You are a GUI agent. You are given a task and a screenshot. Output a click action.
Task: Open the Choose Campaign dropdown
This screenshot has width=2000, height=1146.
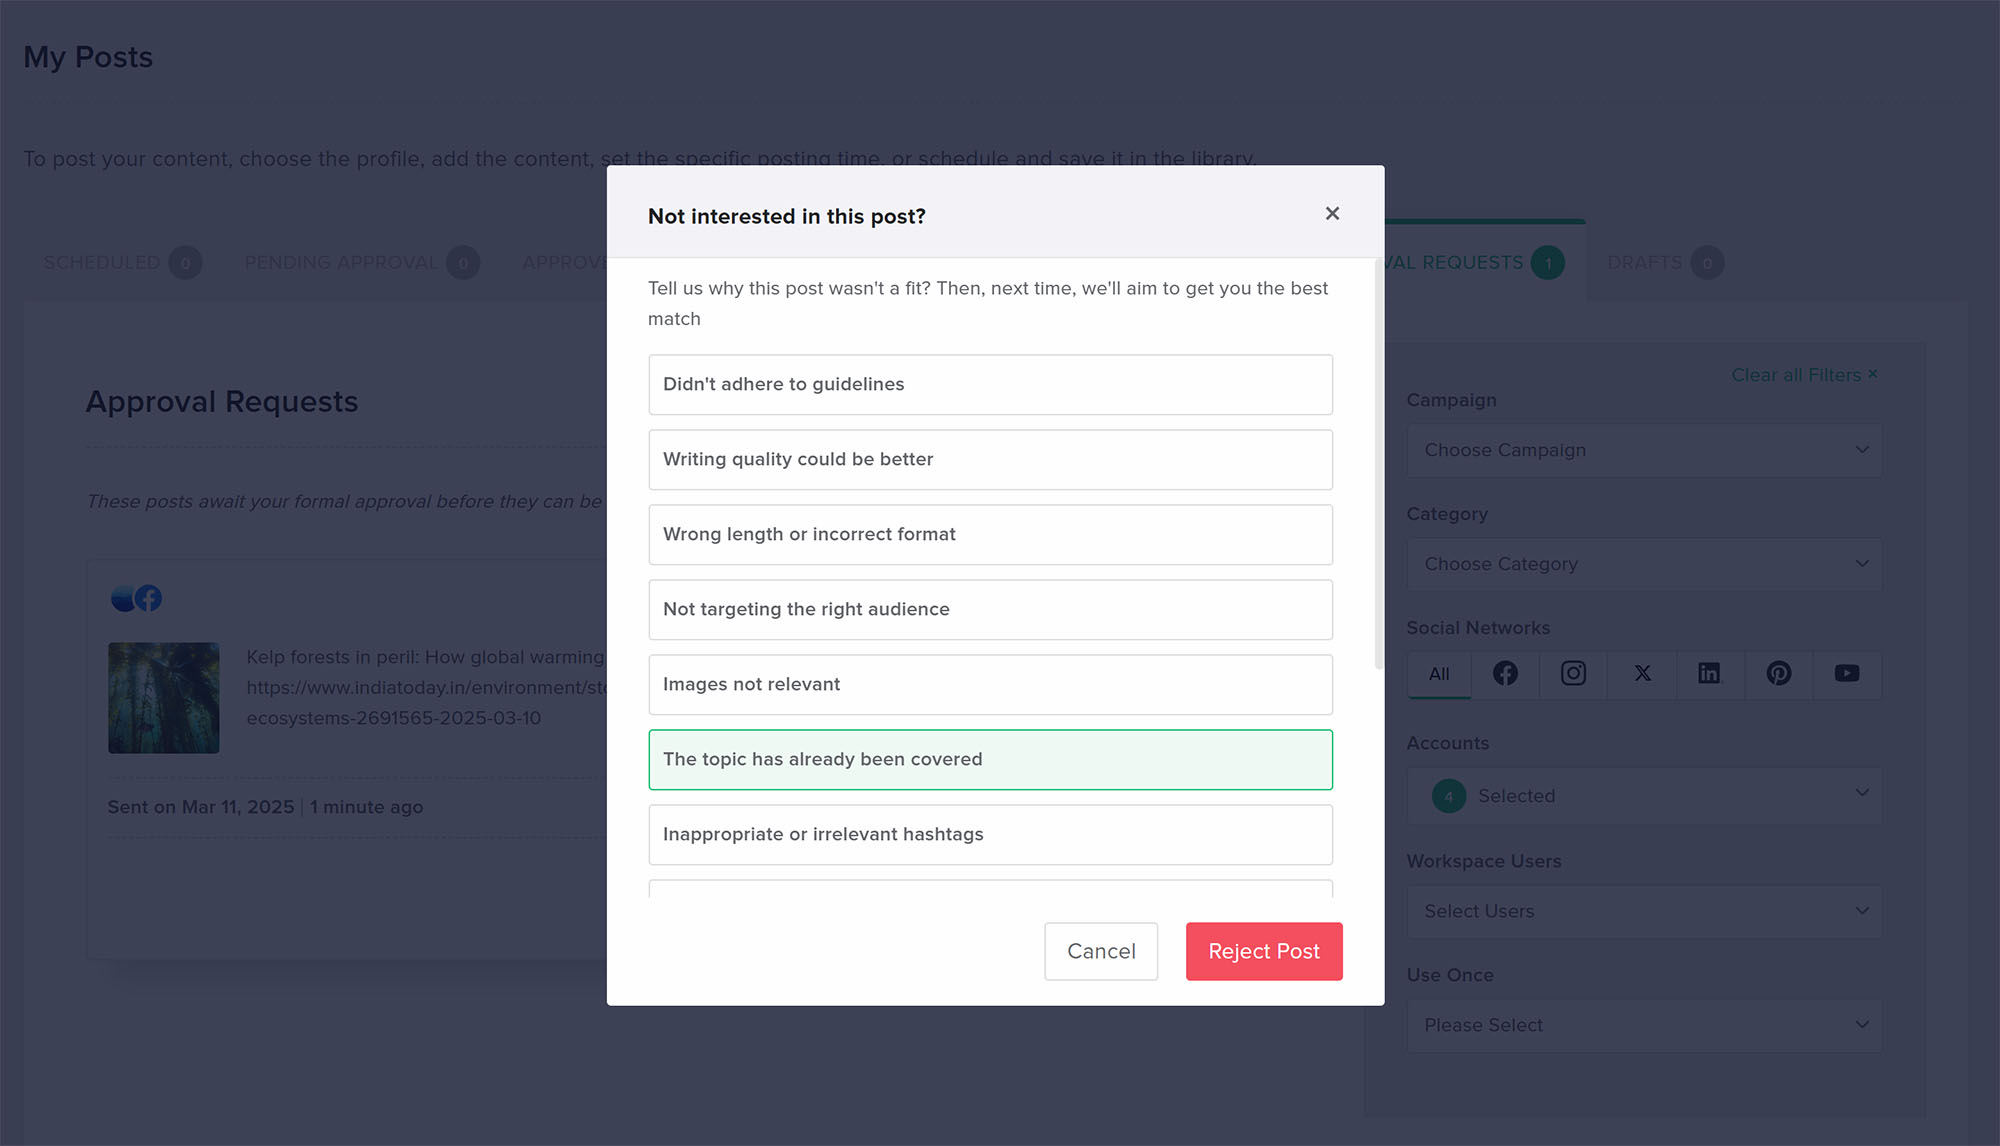click(x=1644, y=451)
